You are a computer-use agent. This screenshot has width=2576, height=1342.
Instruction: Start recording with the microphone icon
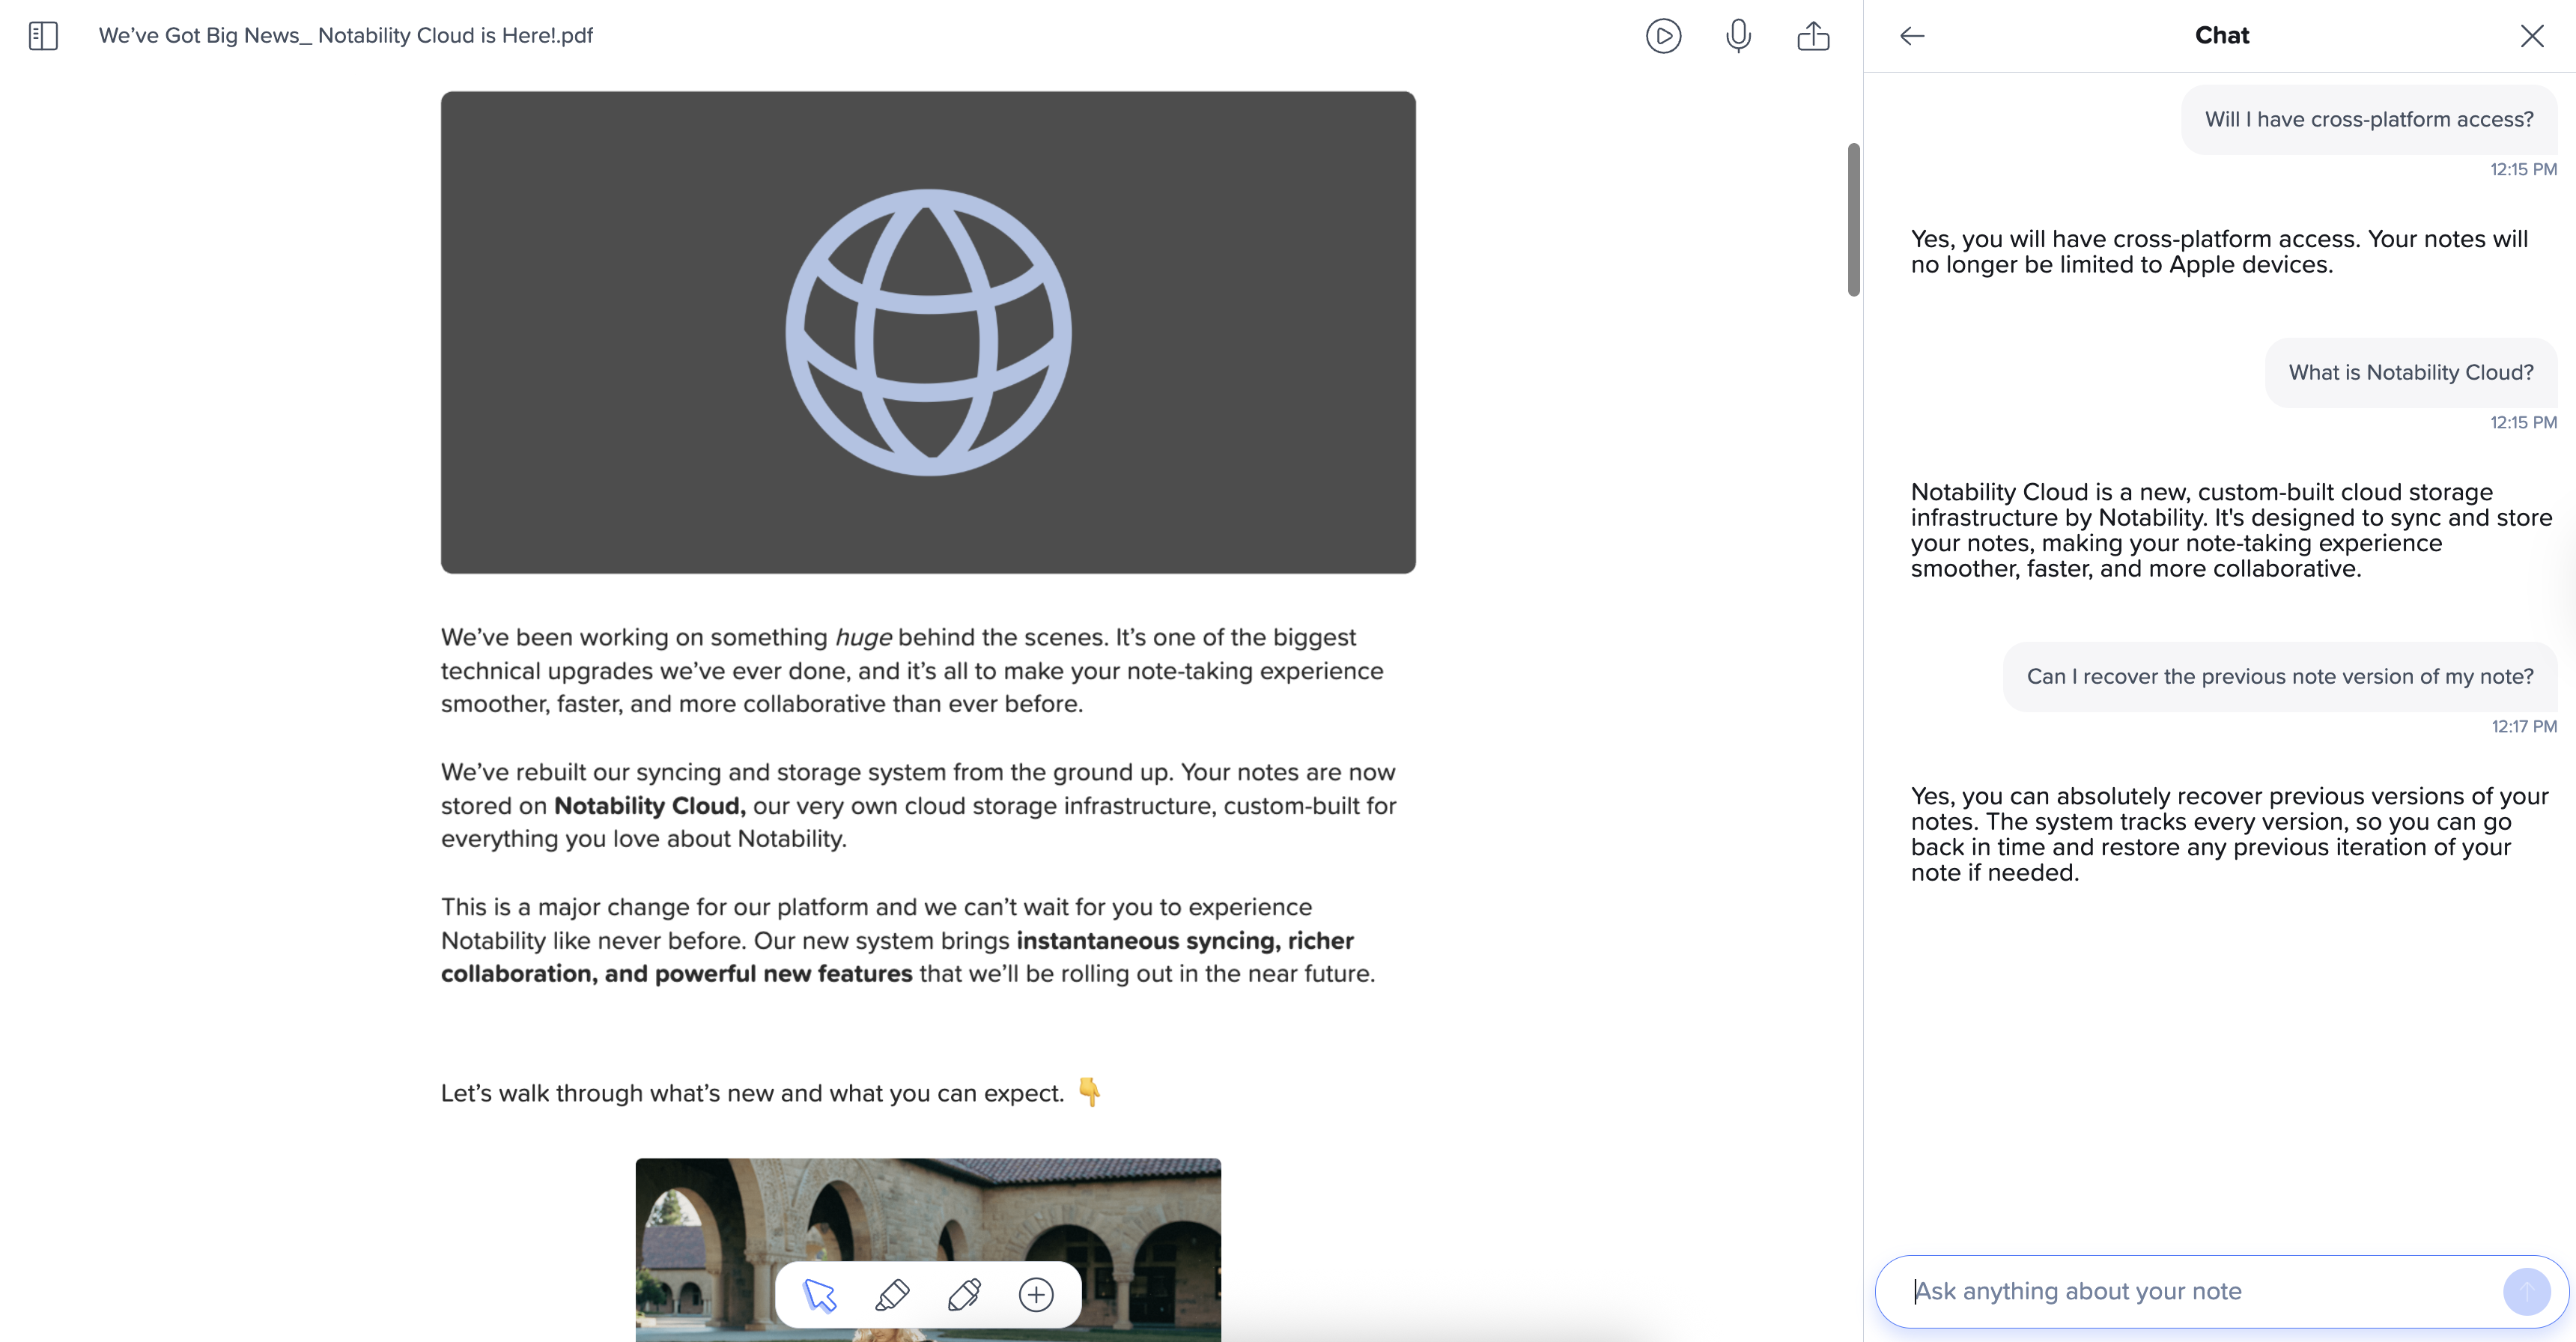click(1738, 36)
